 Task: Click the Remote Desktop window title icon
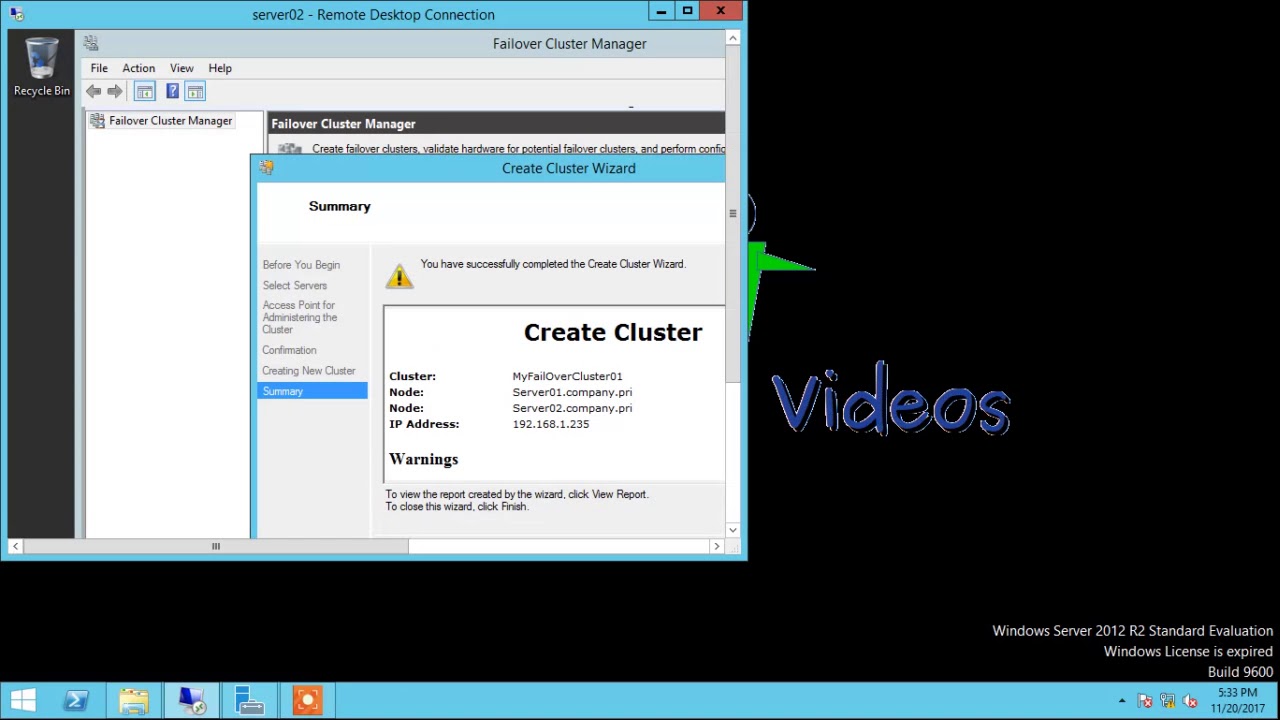16,14
